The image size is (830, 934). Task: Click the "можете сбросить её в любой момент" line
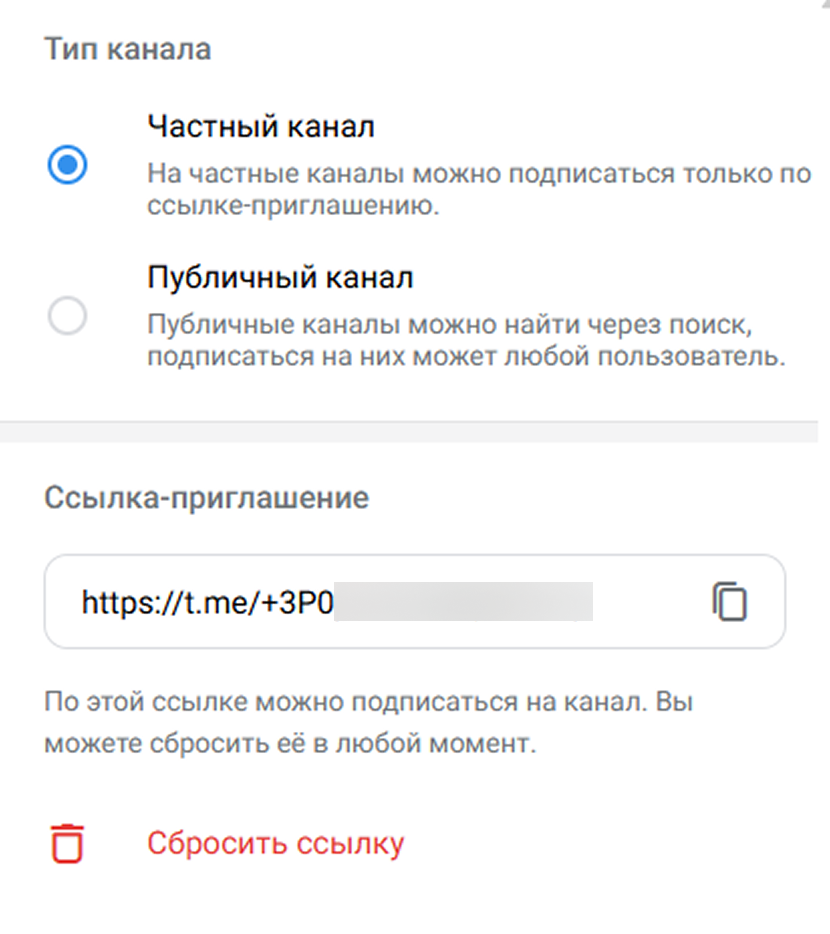pos(292,745)
